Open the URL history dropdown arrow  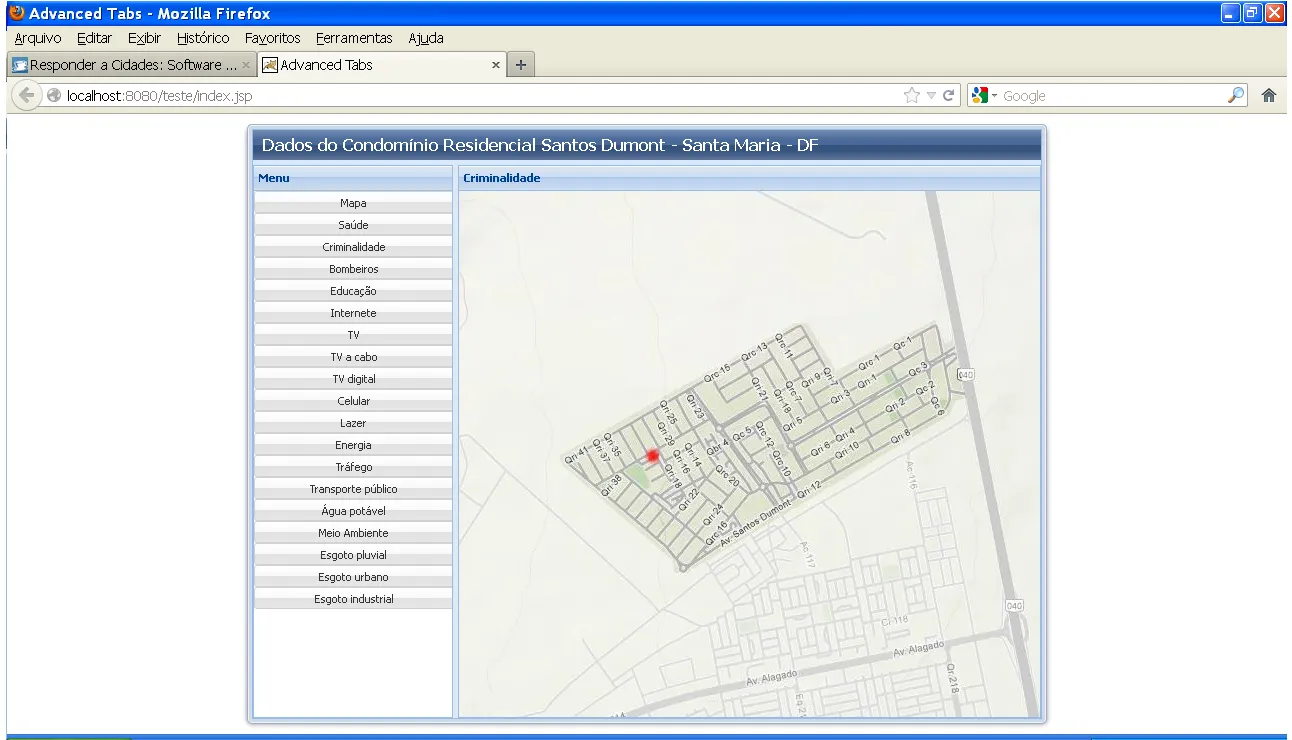pyautogui.click(x=931, y=96)
